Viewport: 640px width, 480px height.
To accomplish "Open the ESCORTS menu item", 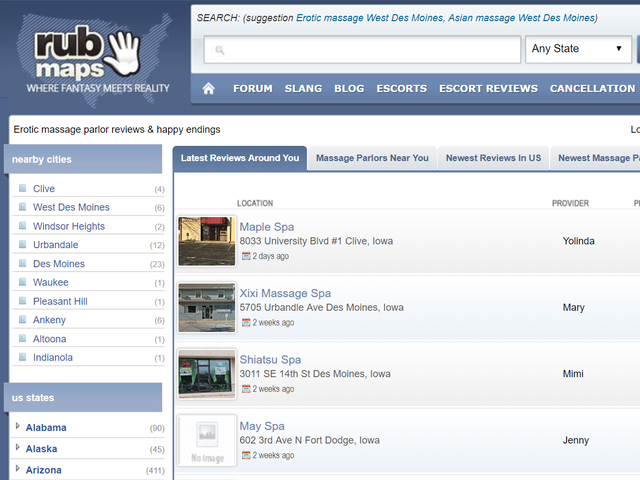I will pos(402,89).
